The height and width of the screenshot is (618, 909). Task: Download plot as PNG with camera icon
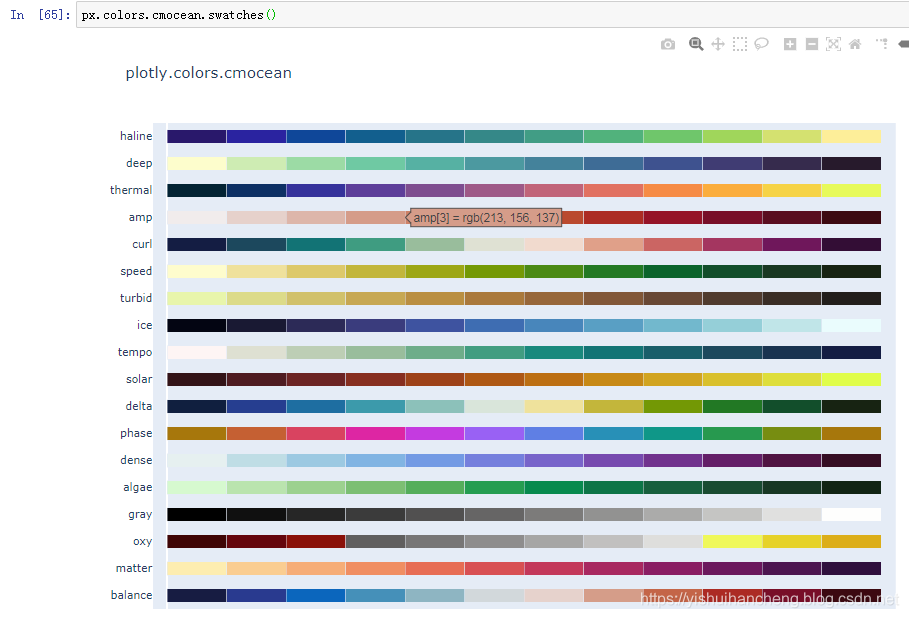pyautogui.click(x=668, y=45)
